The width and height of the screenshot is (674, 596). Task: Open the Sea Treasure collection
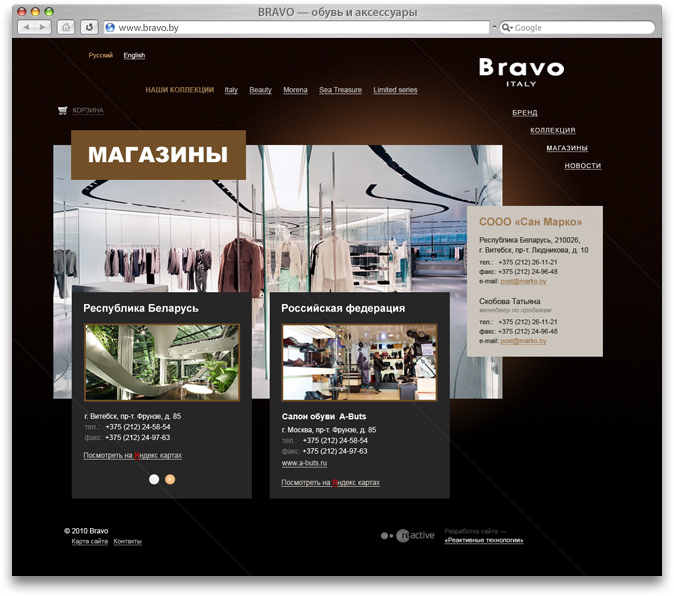(x=340, y=90)
